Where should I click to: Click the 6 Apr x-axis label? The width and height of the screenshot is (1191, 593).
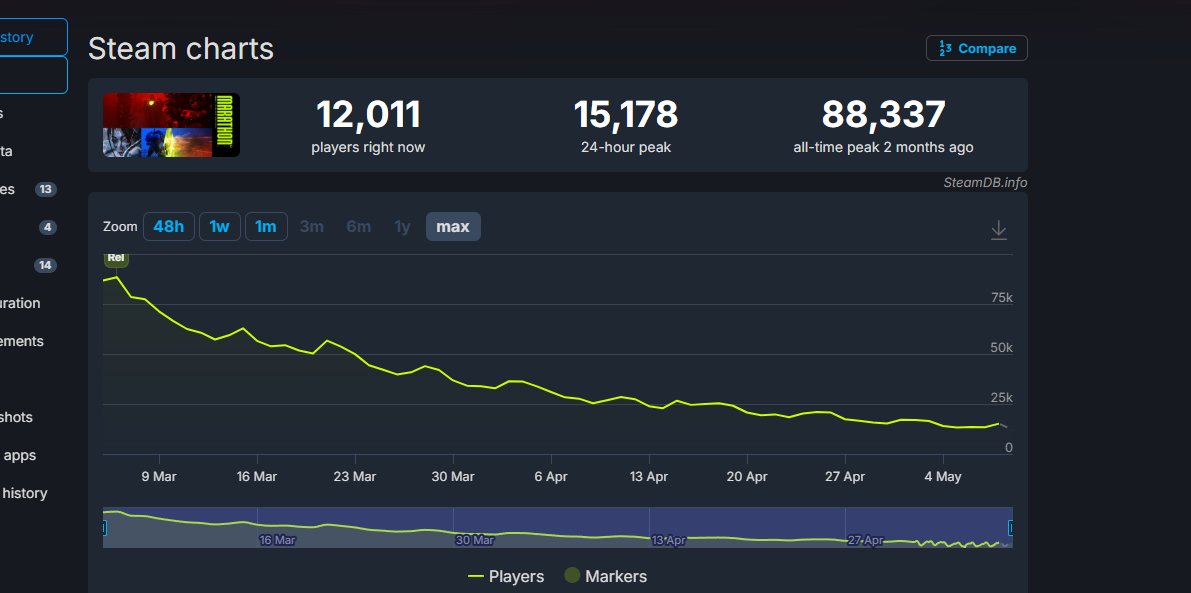click(x=551, y=477)
